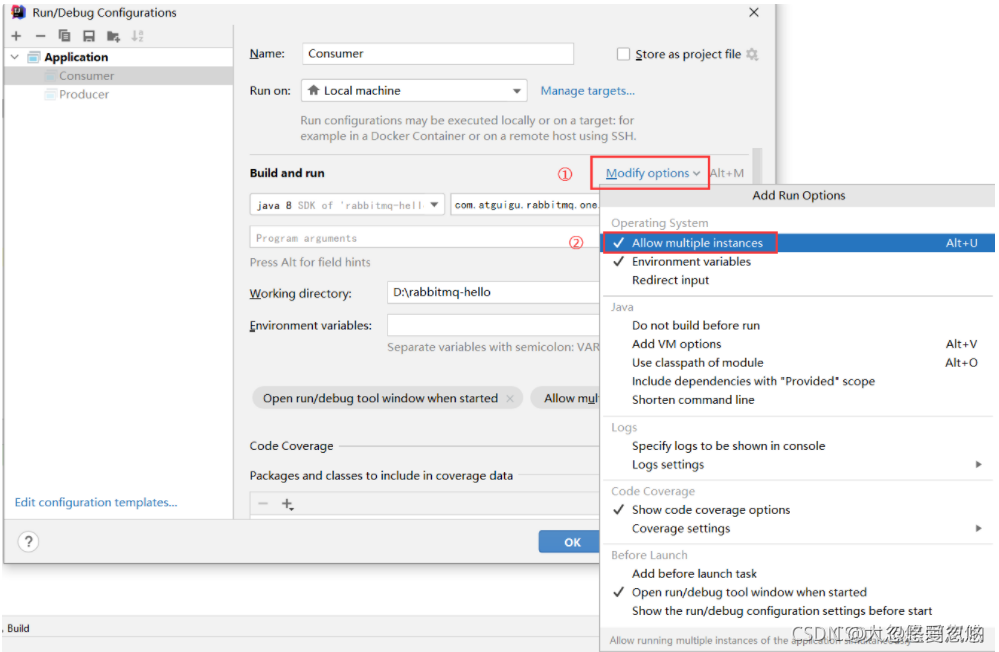Viewport: 999px width, 652px height.
Task: Expand the Logs settings submenu
Action: coord(798,465)
